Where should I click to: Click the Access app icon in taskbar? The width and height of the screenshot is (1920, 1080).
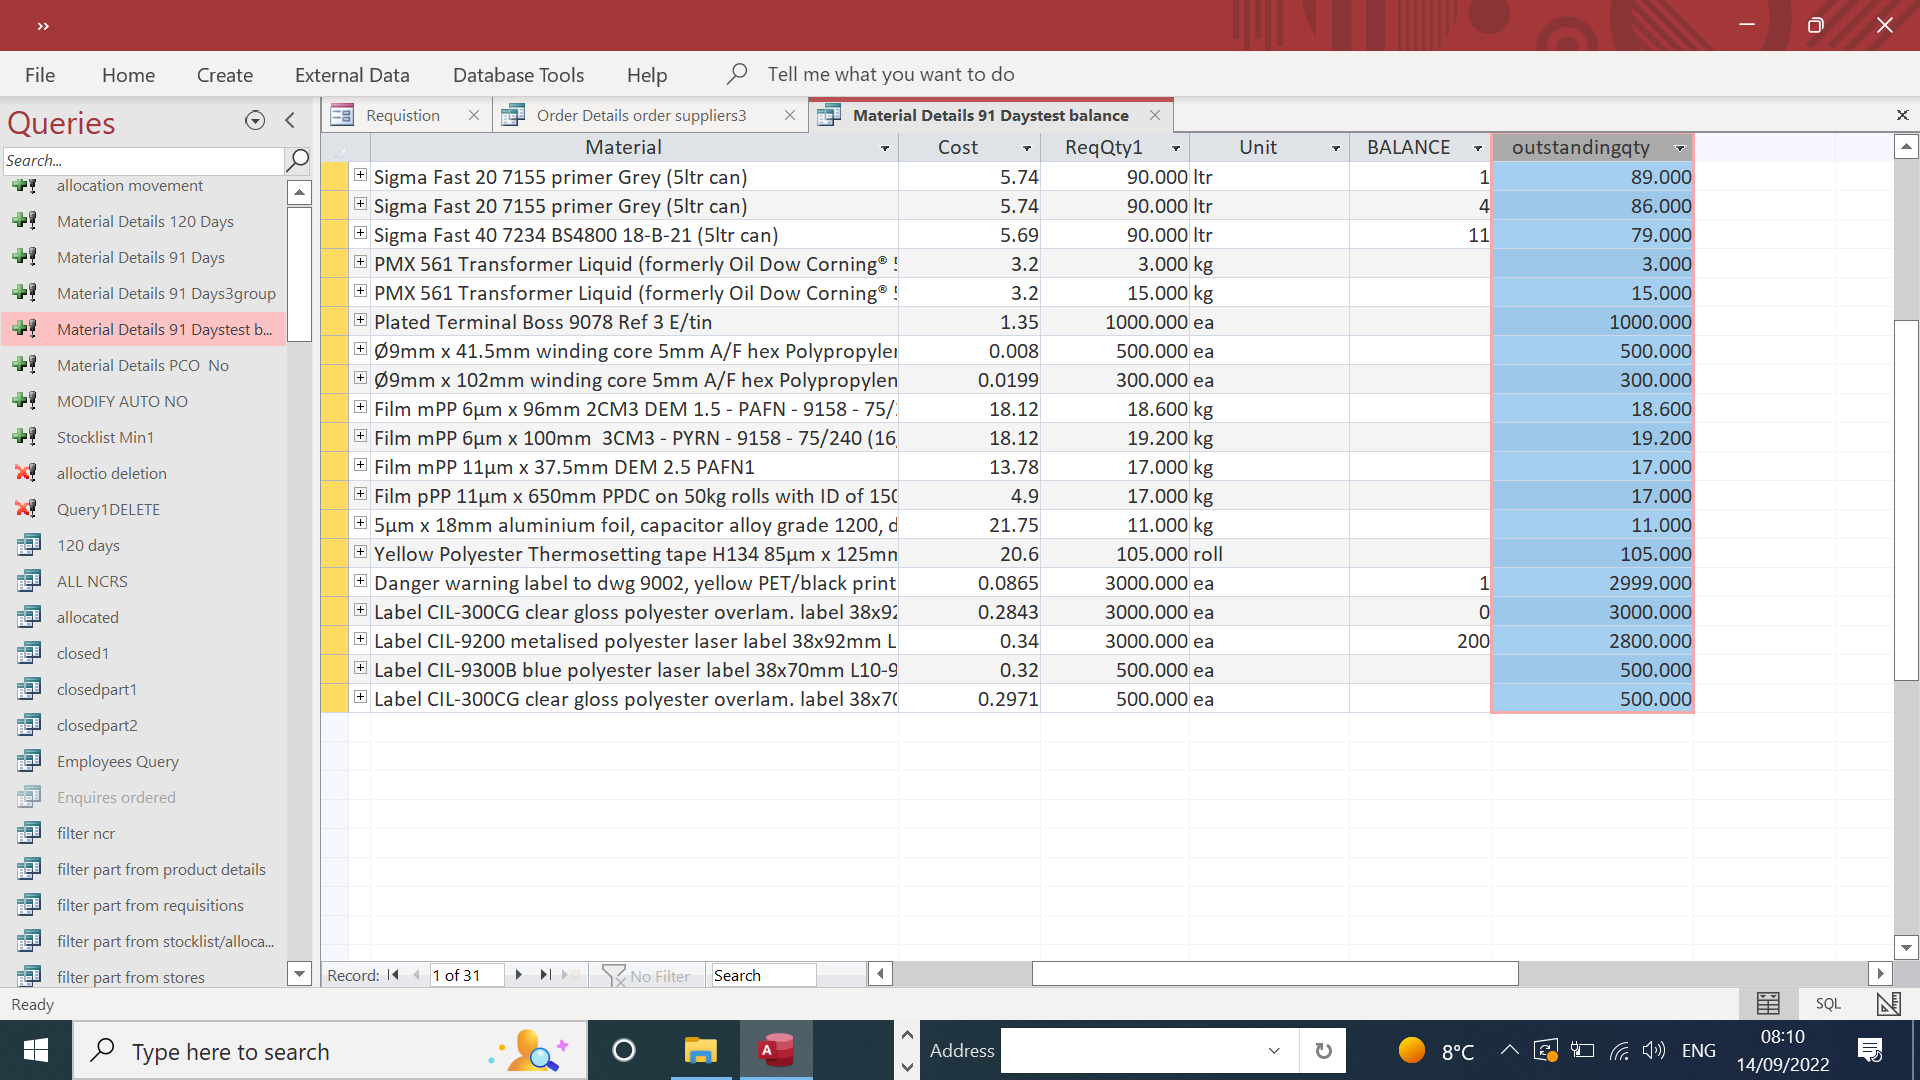coord(776,1051)
